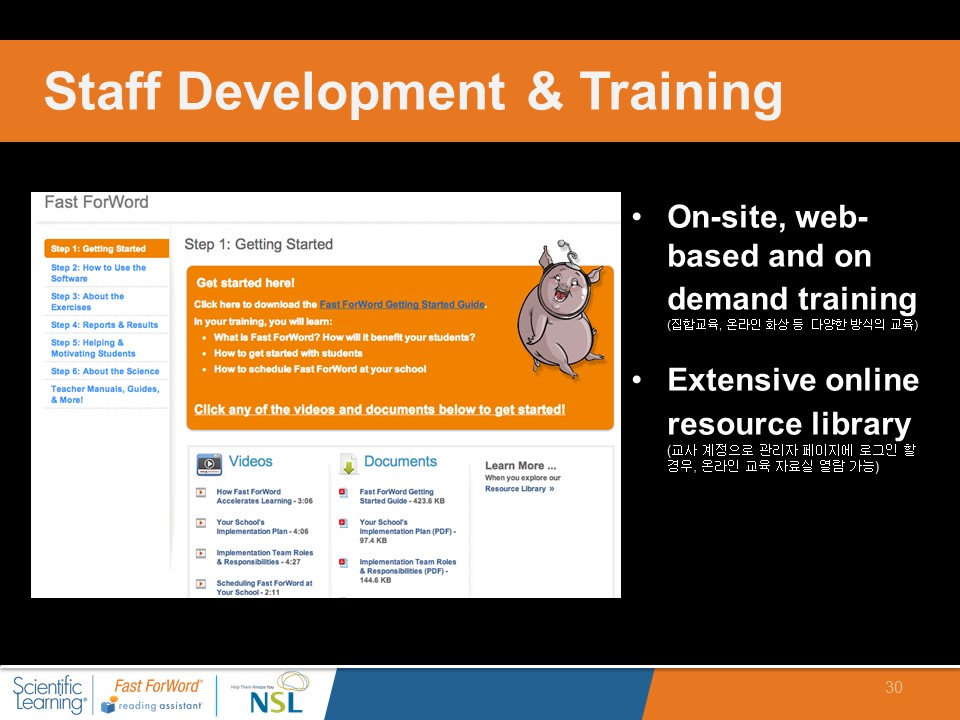Open the Resource Library link
The height and width of the screenshot is (720, 960).
coord(519,489)
